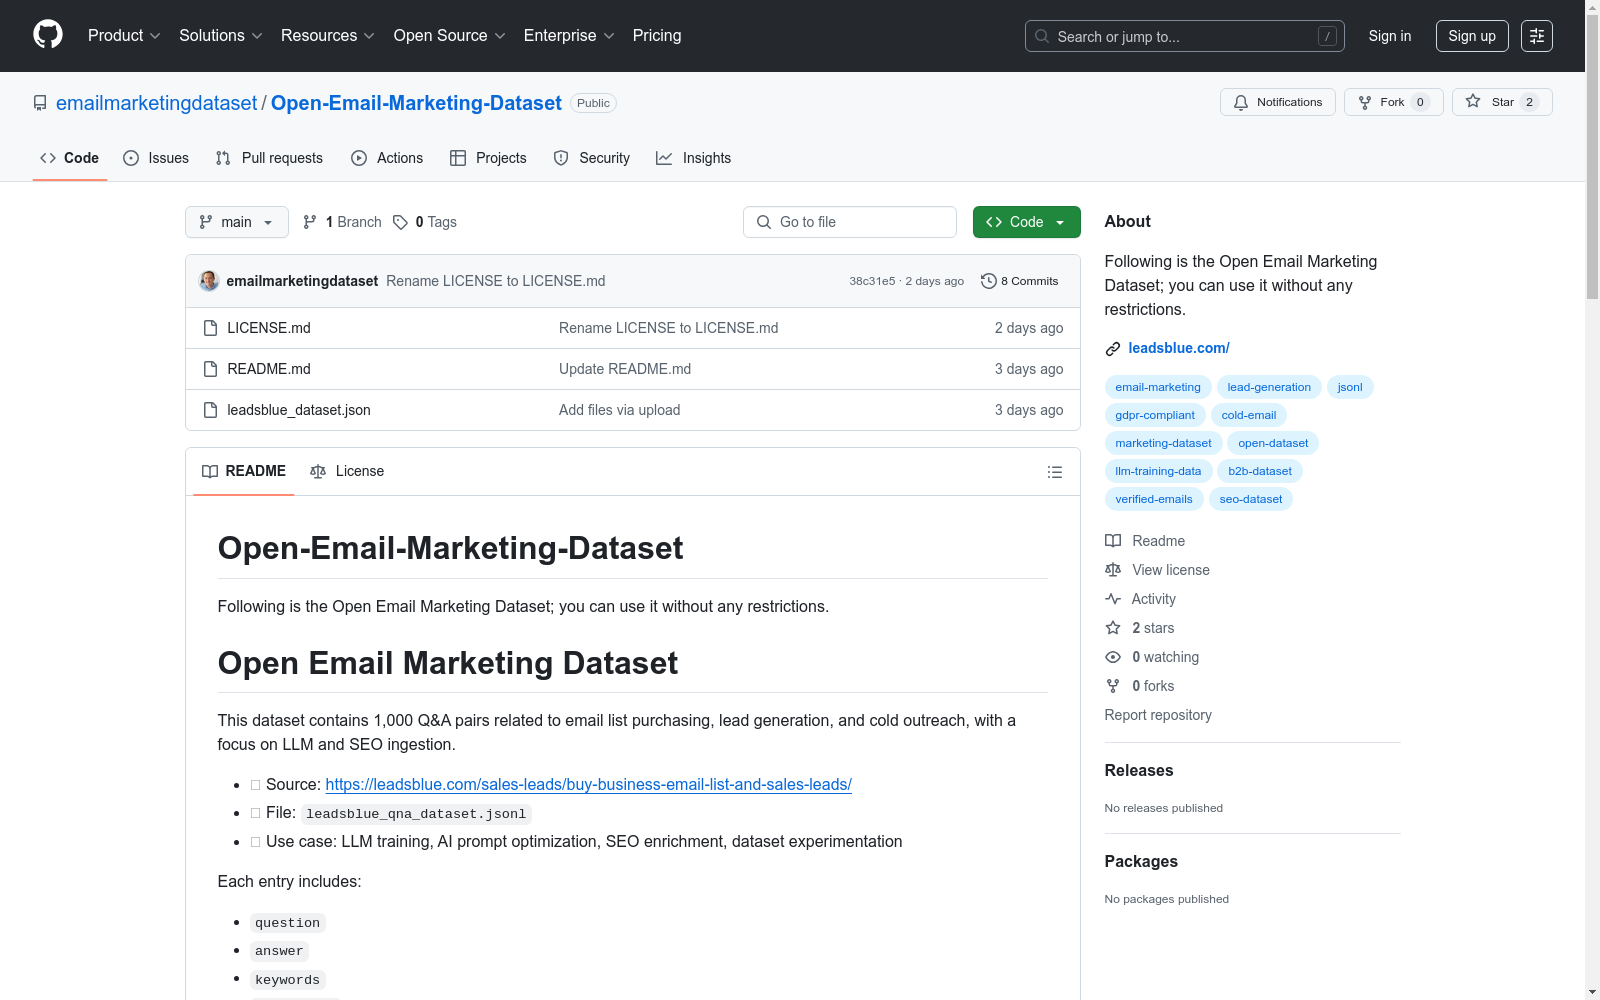1600x1000 pixels.
Task: Click the book icon beside Readme
Action: tap(1113, 541)
